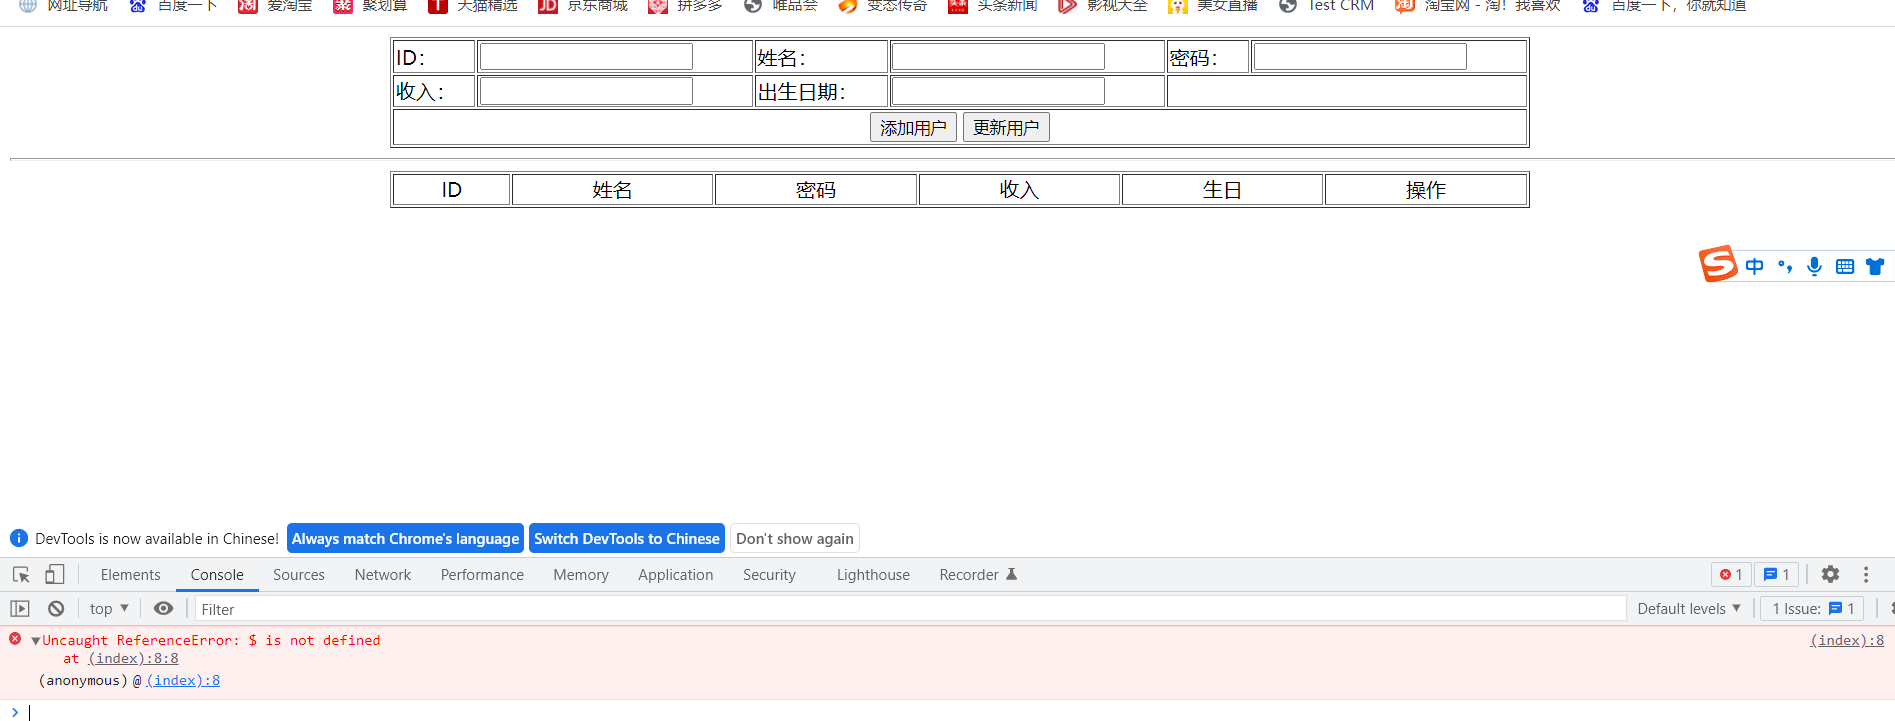Screen dimensions: 1895x721
Task: Focus the 密码 input field
Action: tap(1360, 57)
